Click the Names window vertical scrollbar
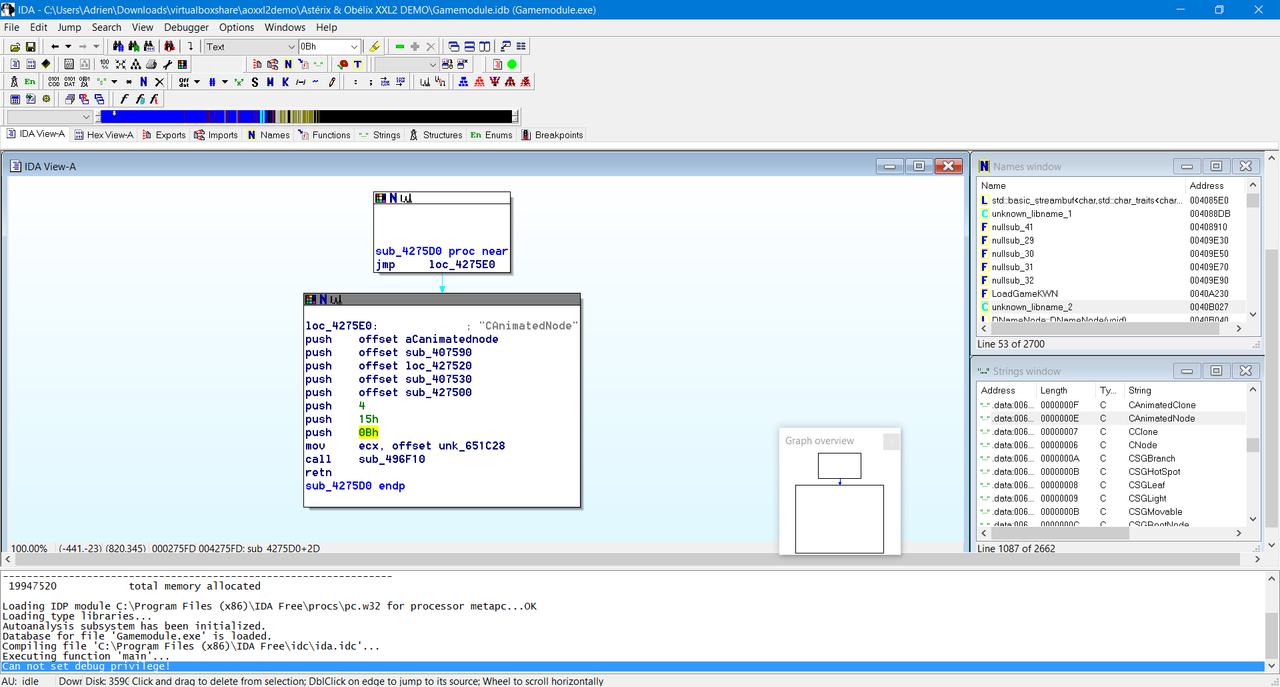This screenshot has width=1280, height=687. tap(1253, 250)
